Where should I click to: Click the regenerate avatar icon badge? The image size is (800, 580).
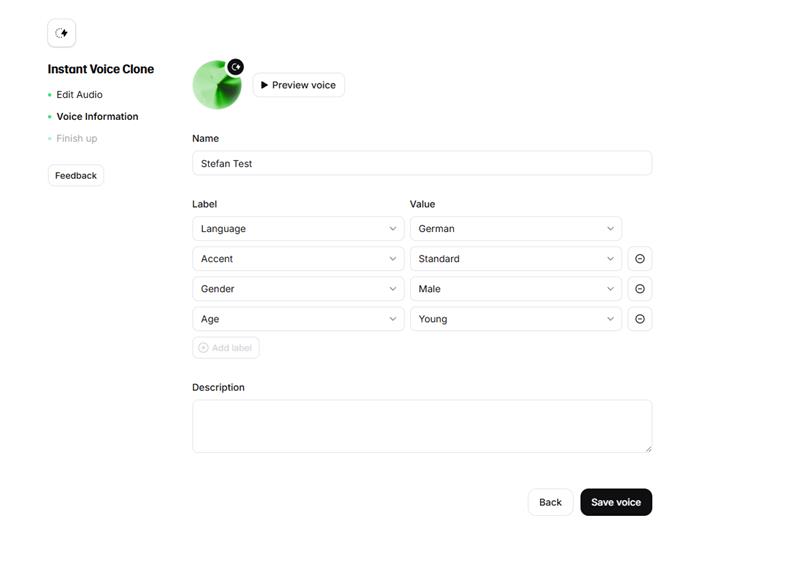click(235, 67)
